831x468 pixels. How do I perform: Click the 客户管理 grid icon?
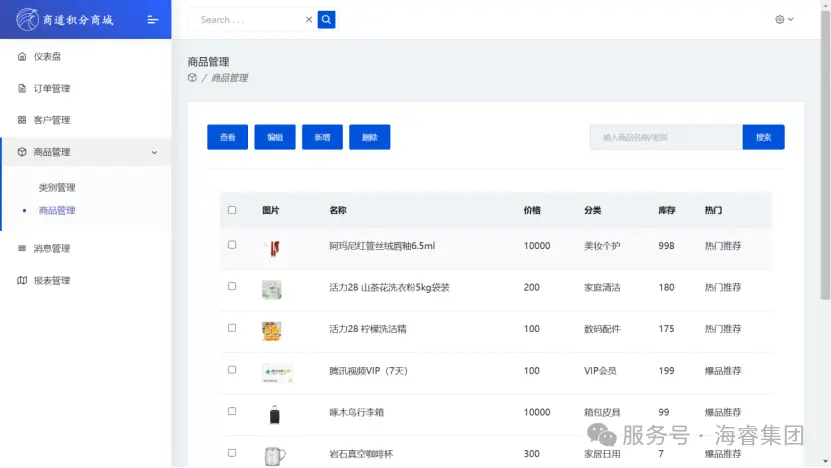coord(22,120)
